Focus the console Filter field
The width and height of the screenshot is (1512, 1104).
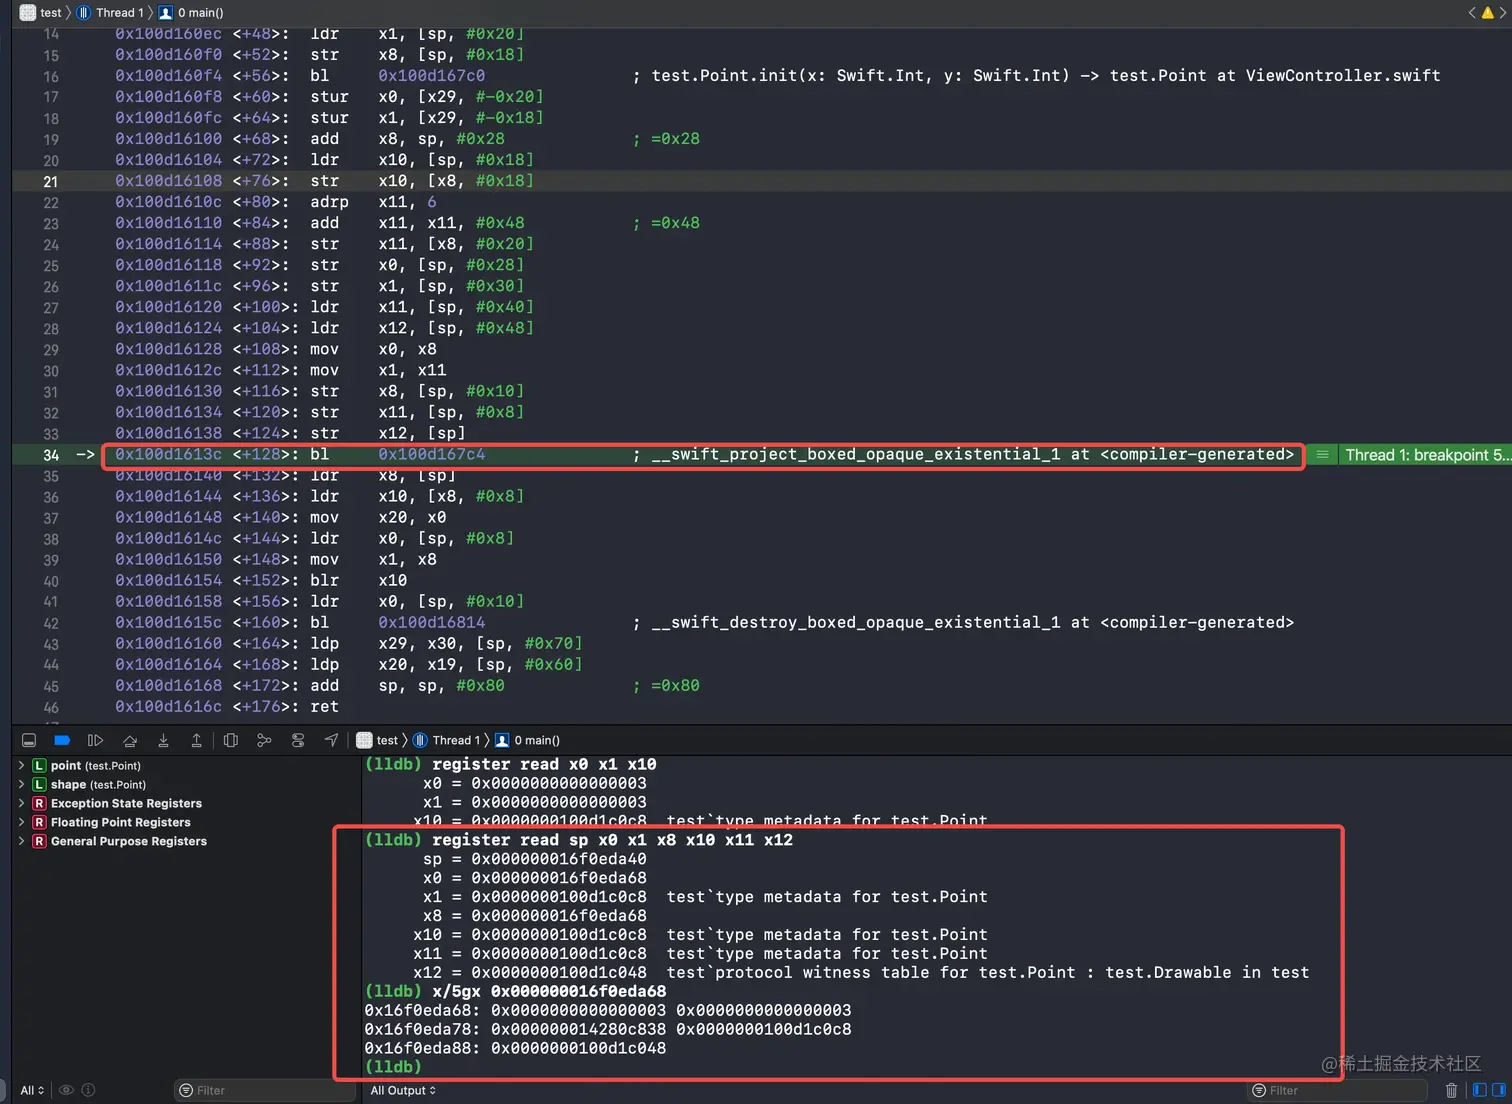click(1339, 1090)
